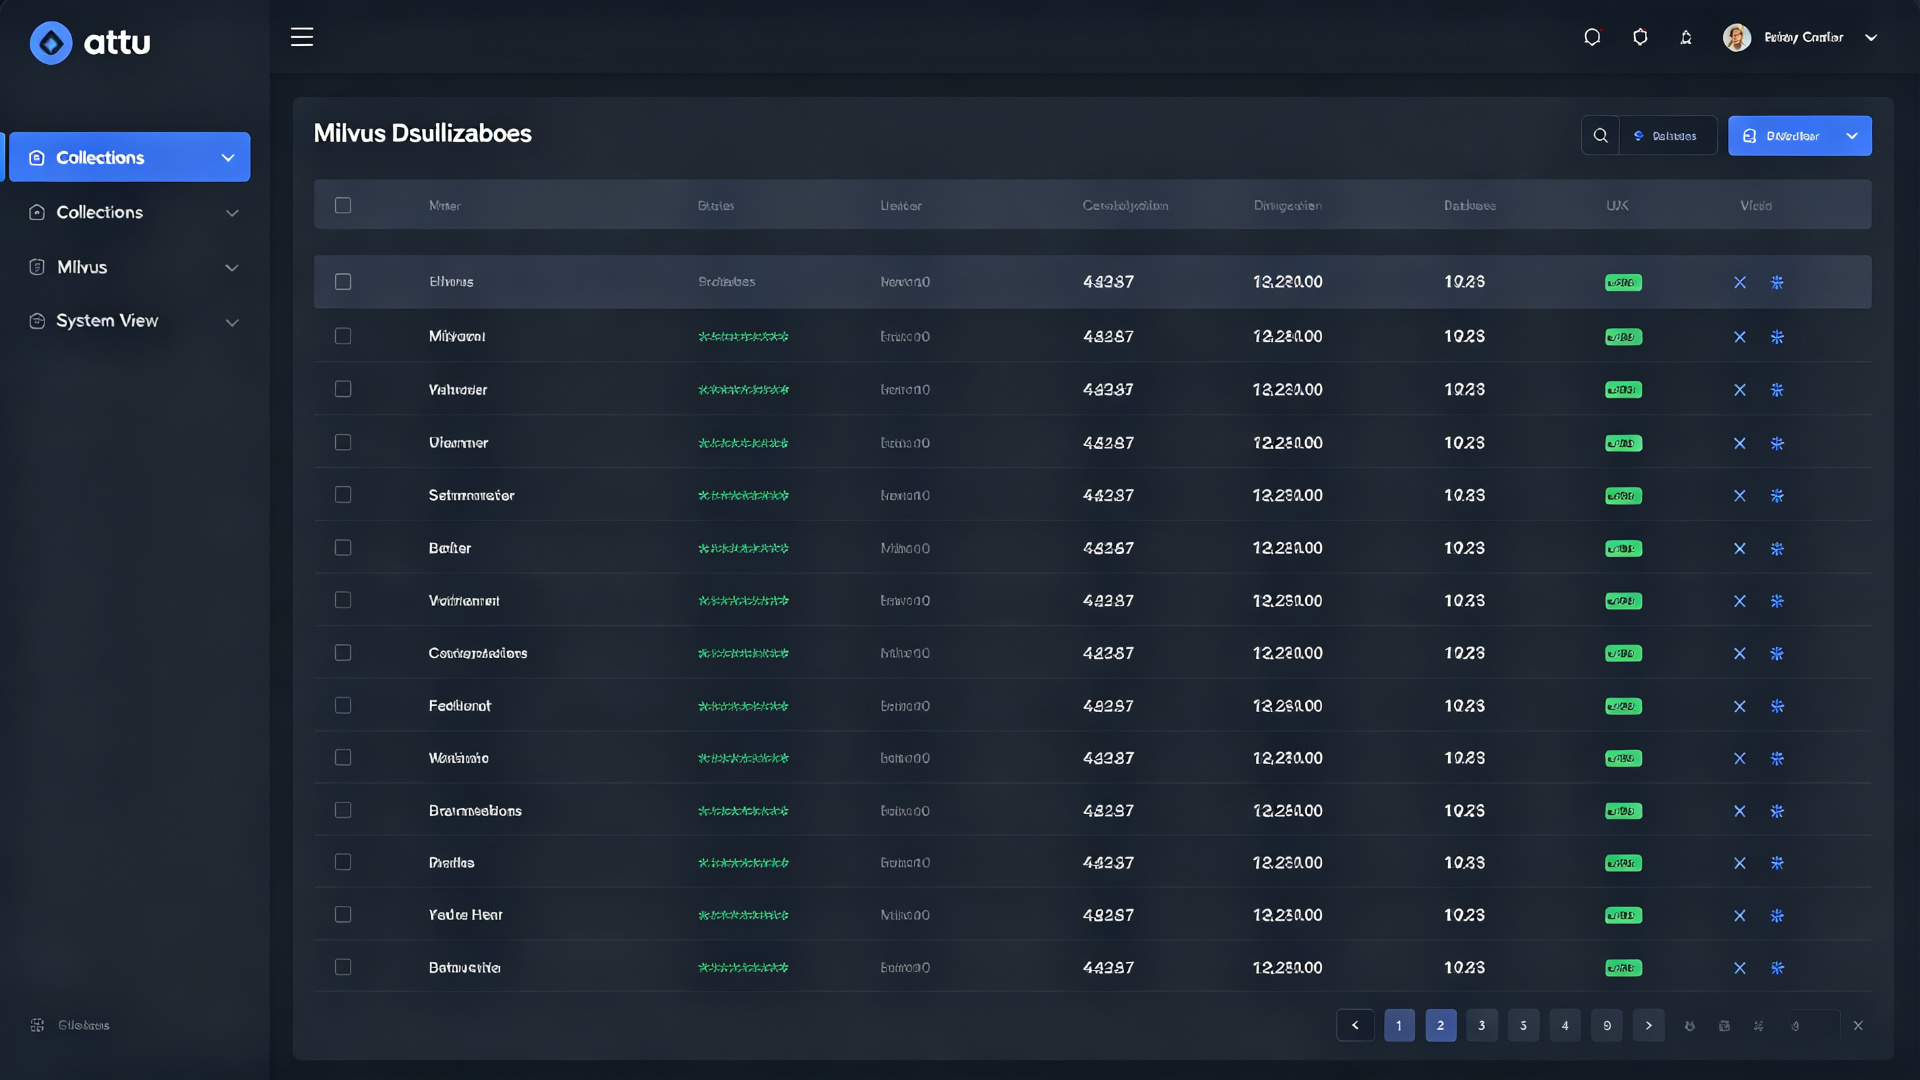The width and height of the screenshot is (1920, 1080).
Task: Expand the chevron on the non-highlighted Collections item
Action: coord(232,213)
